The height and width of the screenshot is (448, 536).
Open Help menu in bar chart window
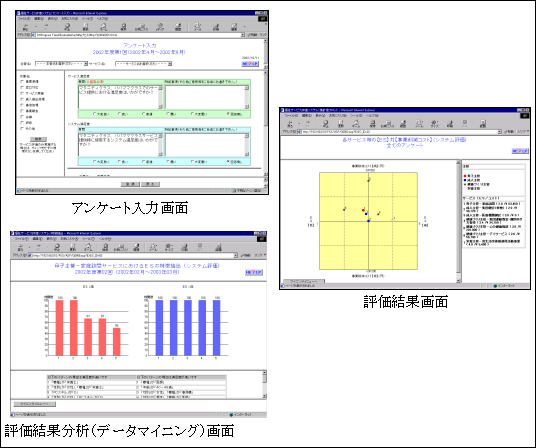[x=105, y=239]
